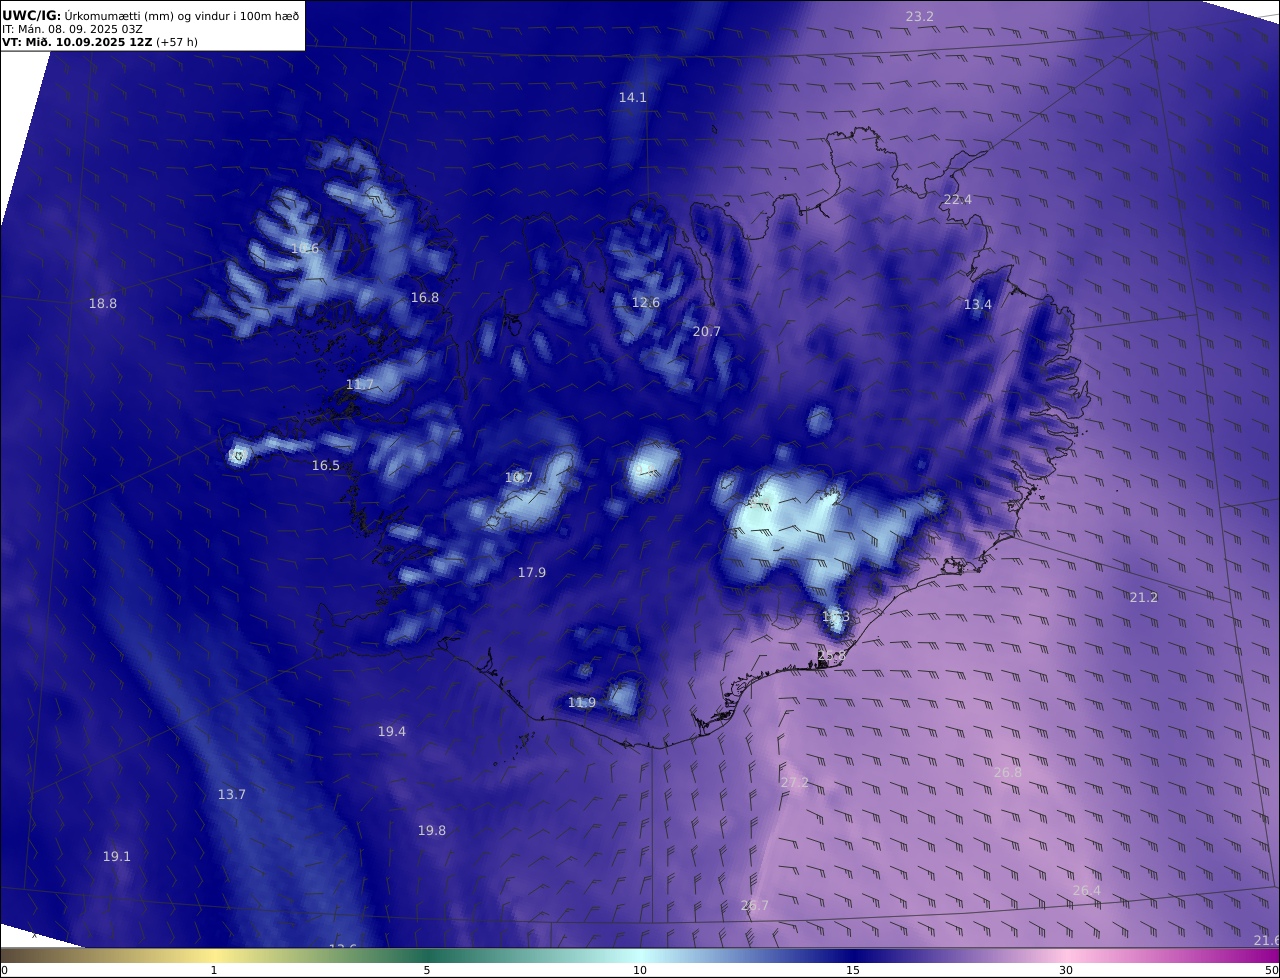Click the value label 19.8
The width and height of the screenshot is (1280, 978).
pyautogui.click(x=431, y=830)
